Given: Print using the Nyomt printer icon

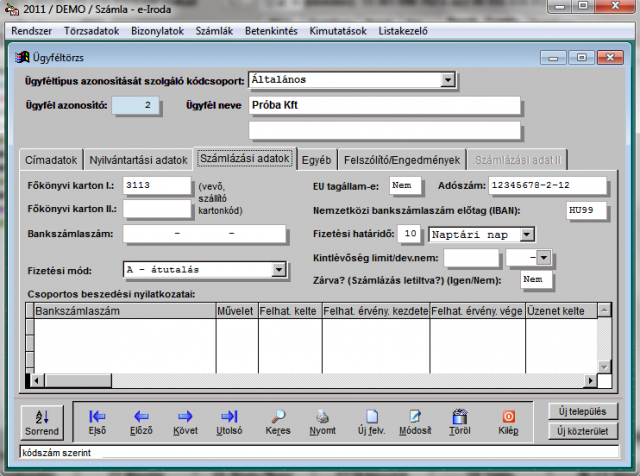Looking at the screenshot, I should [324, 421].
